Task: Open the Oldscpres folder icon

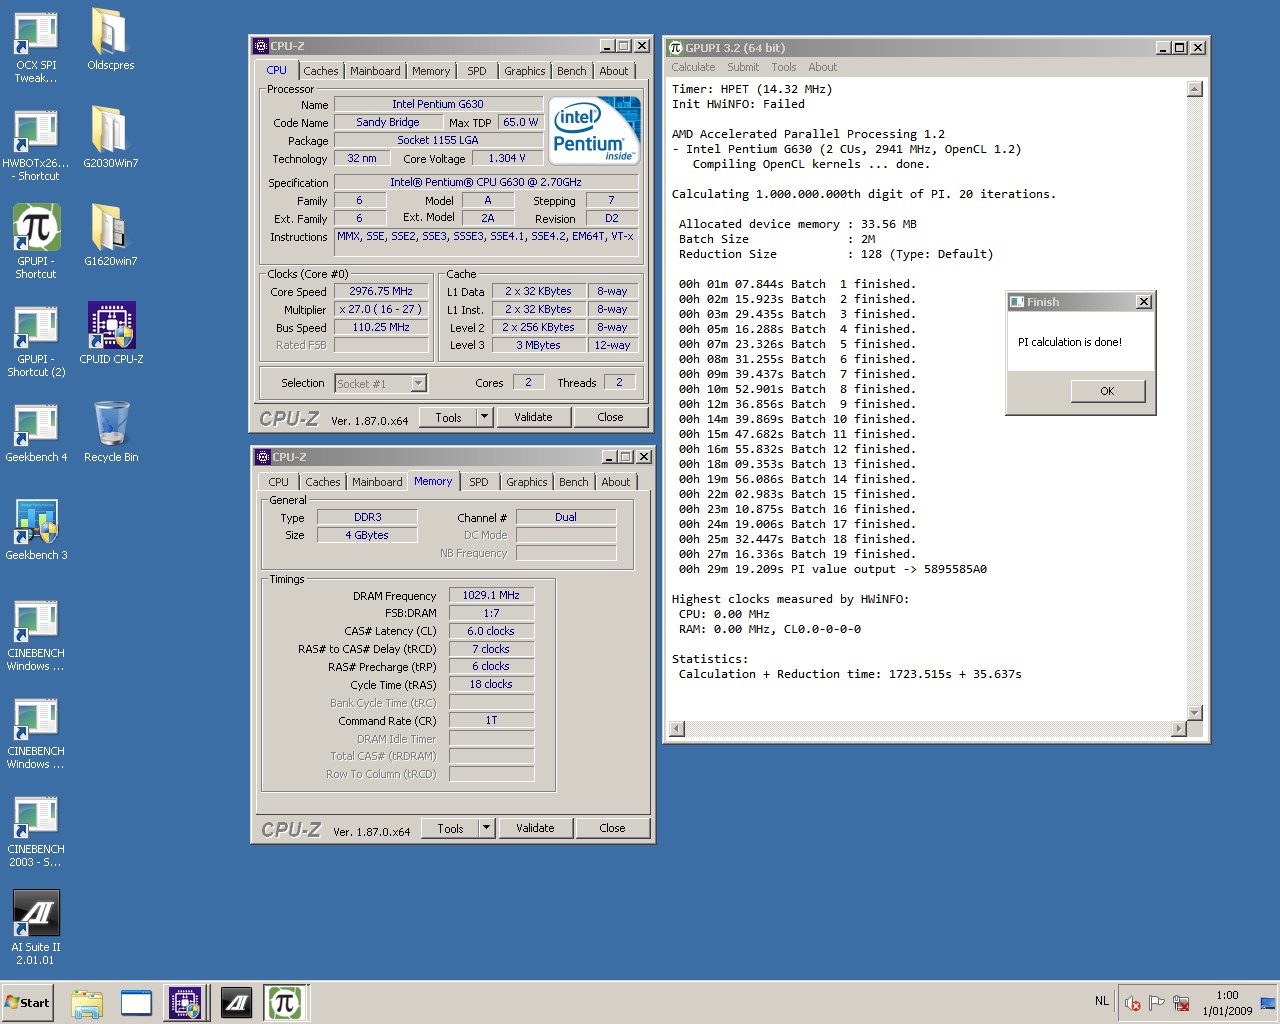Action: point(110,40)
